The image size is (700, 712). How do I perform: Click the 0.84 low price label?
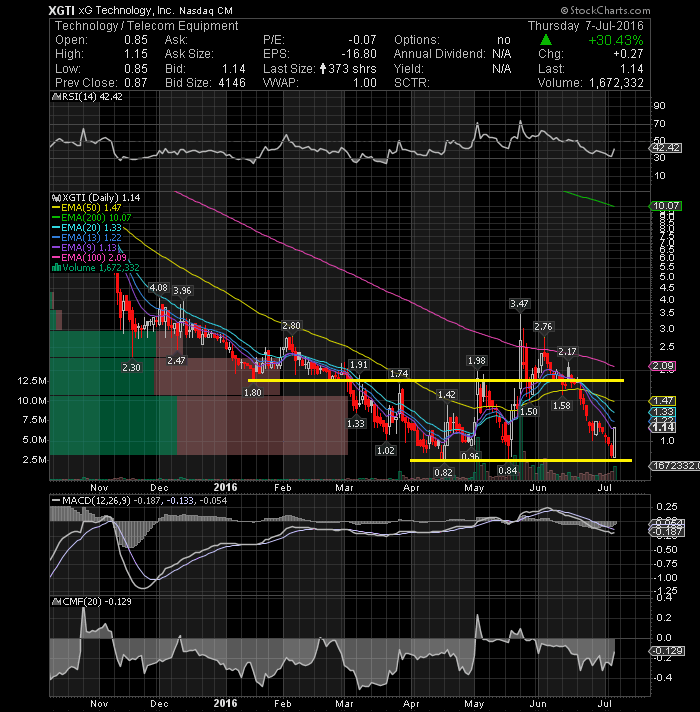pyautogui.click(x=508, y=471)
